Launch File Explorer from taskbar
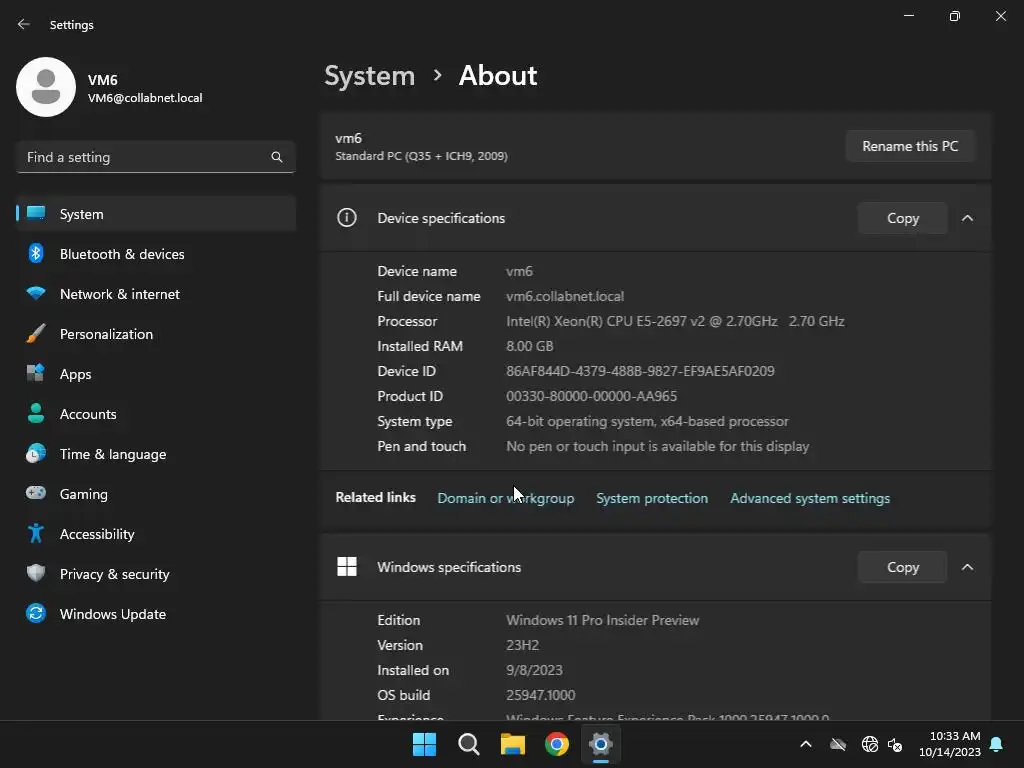The width and height of the screenshot is (1024, 768). click(513, 744)
